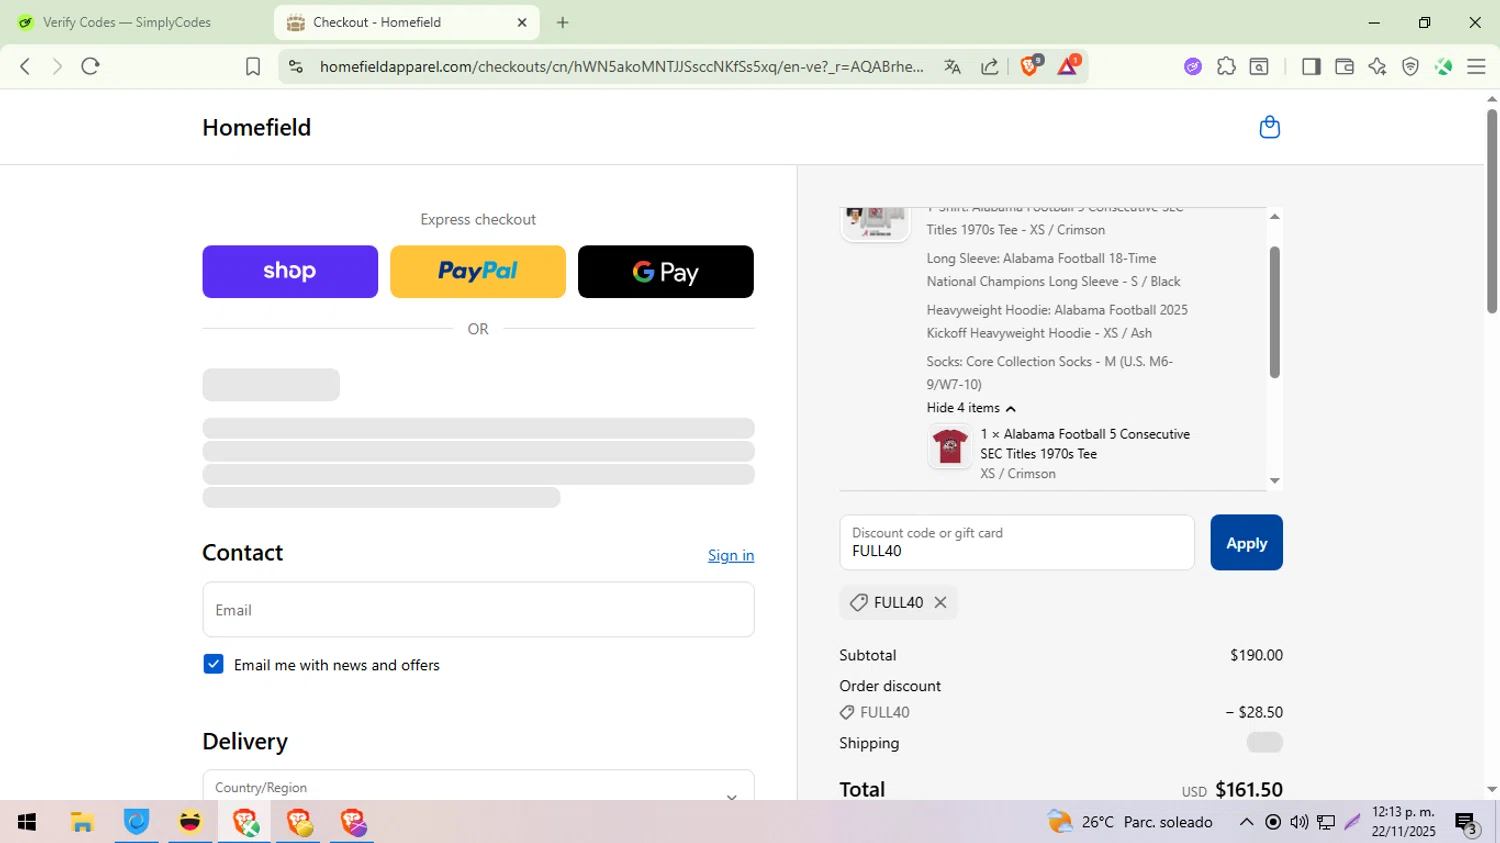Open a new browser tab
The width and height of the screenshot is (1500, 843).
pyautogui.click(x=563, y=22)
